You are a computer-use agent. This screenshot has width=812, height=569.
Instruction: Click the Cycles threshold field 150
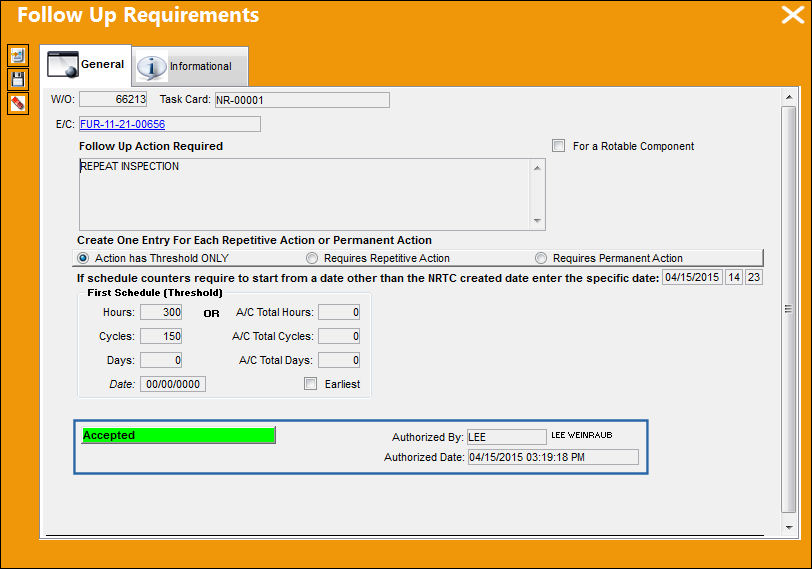click(x=161, y=336)
